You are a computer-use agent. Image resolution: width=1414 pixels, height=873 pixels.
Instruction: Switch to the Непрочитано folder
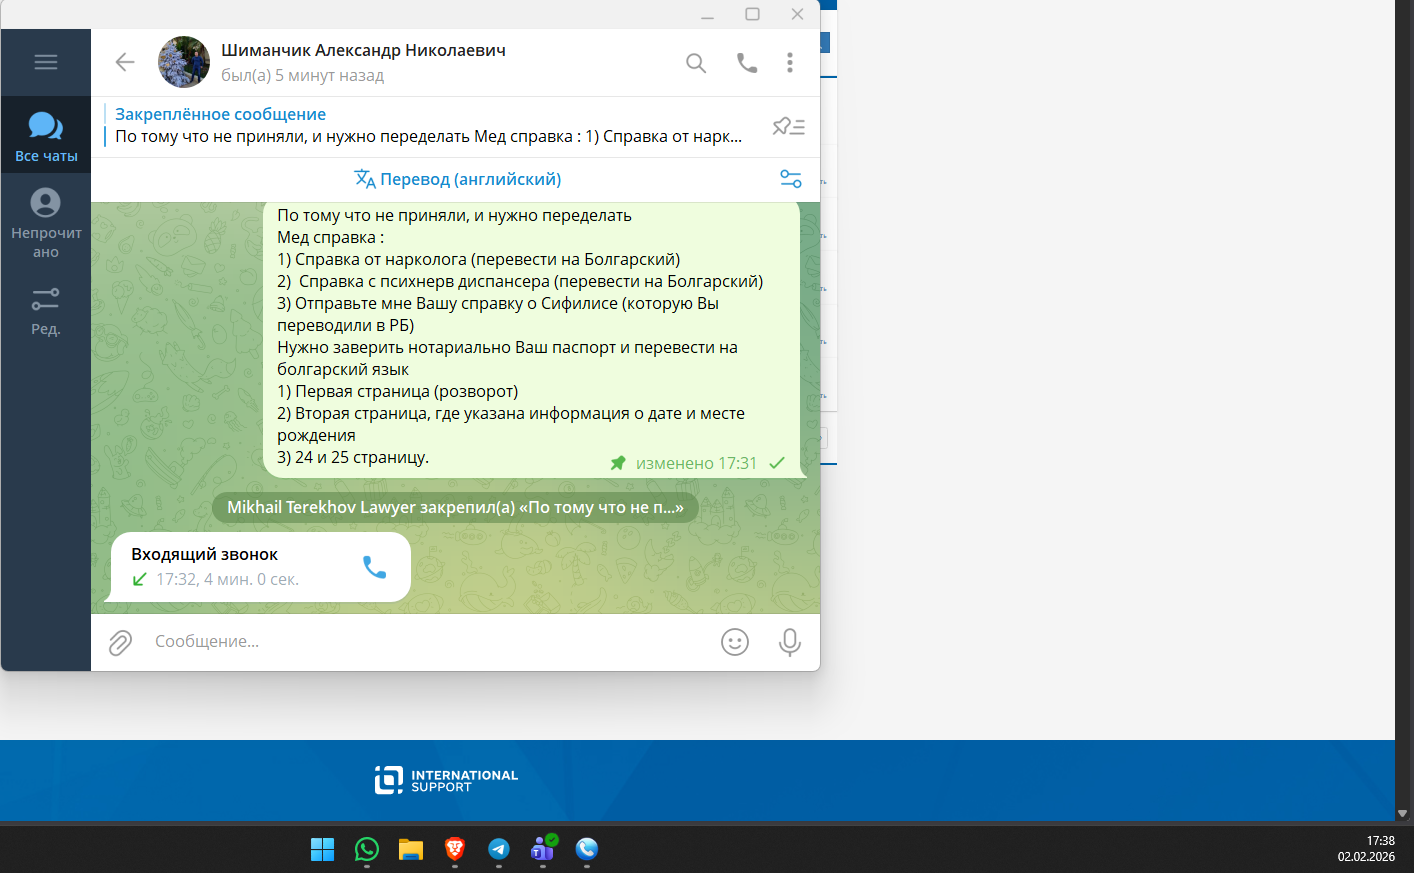tap(46, 224)
